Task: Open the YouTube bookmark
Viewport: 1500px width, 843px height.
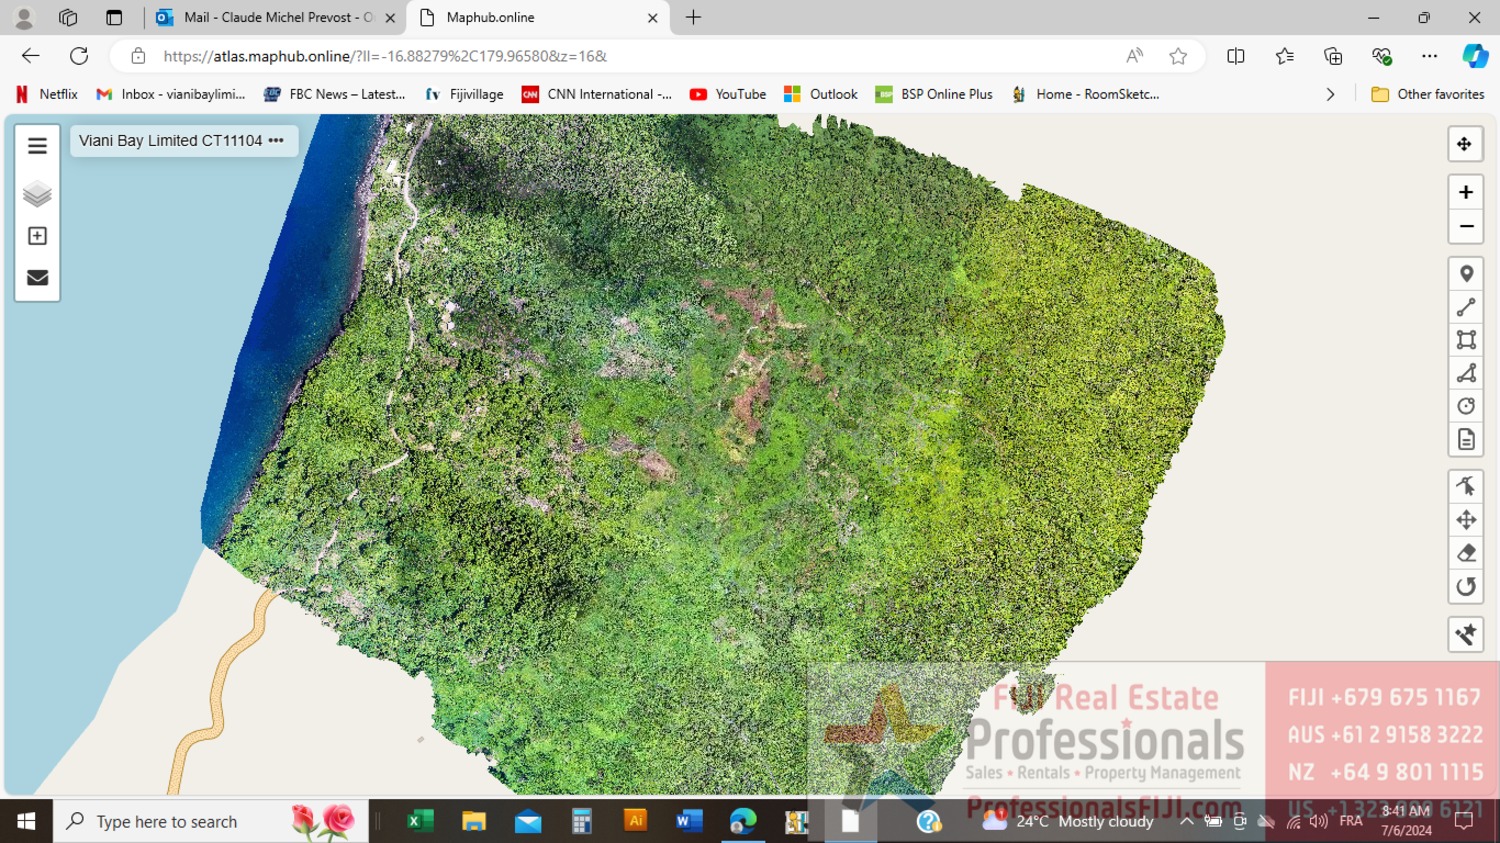Action: point(728,94)
